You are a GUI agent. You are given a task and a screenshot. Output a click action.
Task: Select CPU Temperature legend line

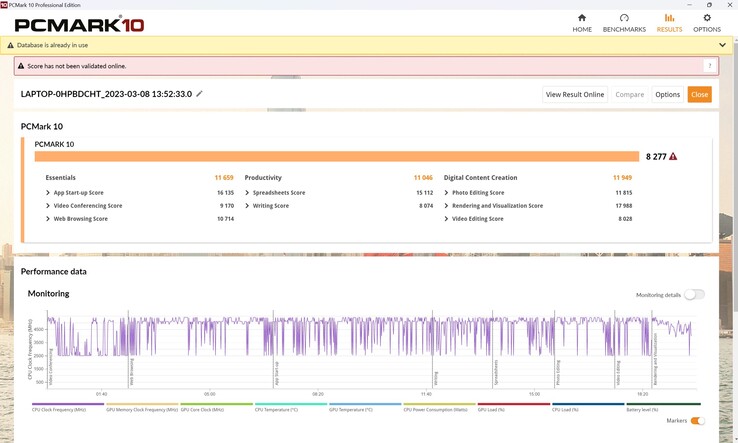pos(291,404)
